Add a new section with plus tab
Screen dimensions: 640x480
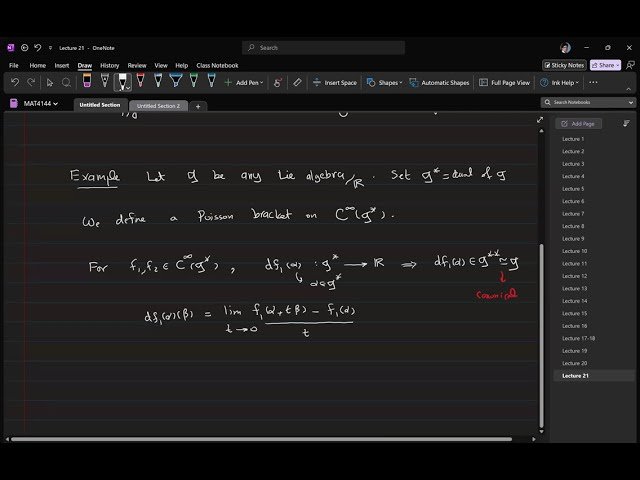(x=198, y=106)
